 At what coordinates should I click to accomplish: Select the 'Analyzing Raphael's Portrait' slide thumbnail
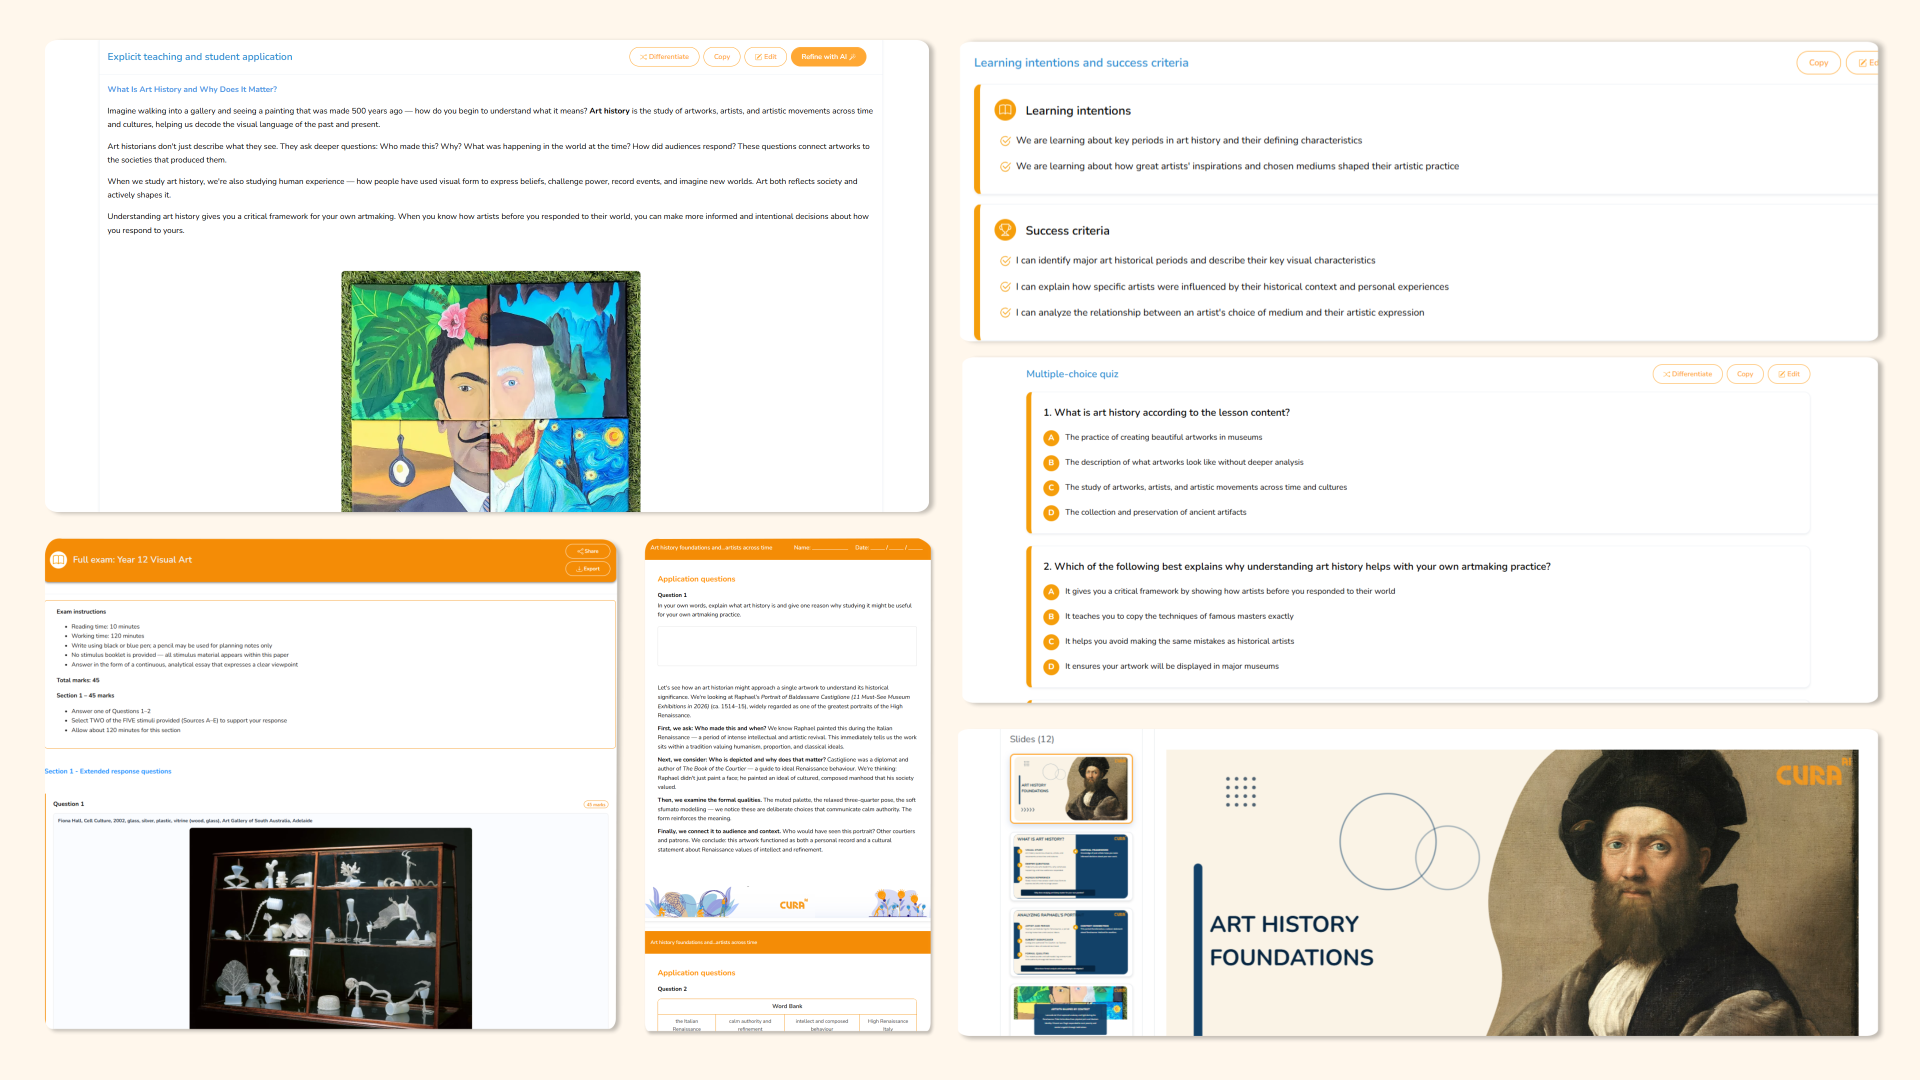click(x=1071, y=942)
